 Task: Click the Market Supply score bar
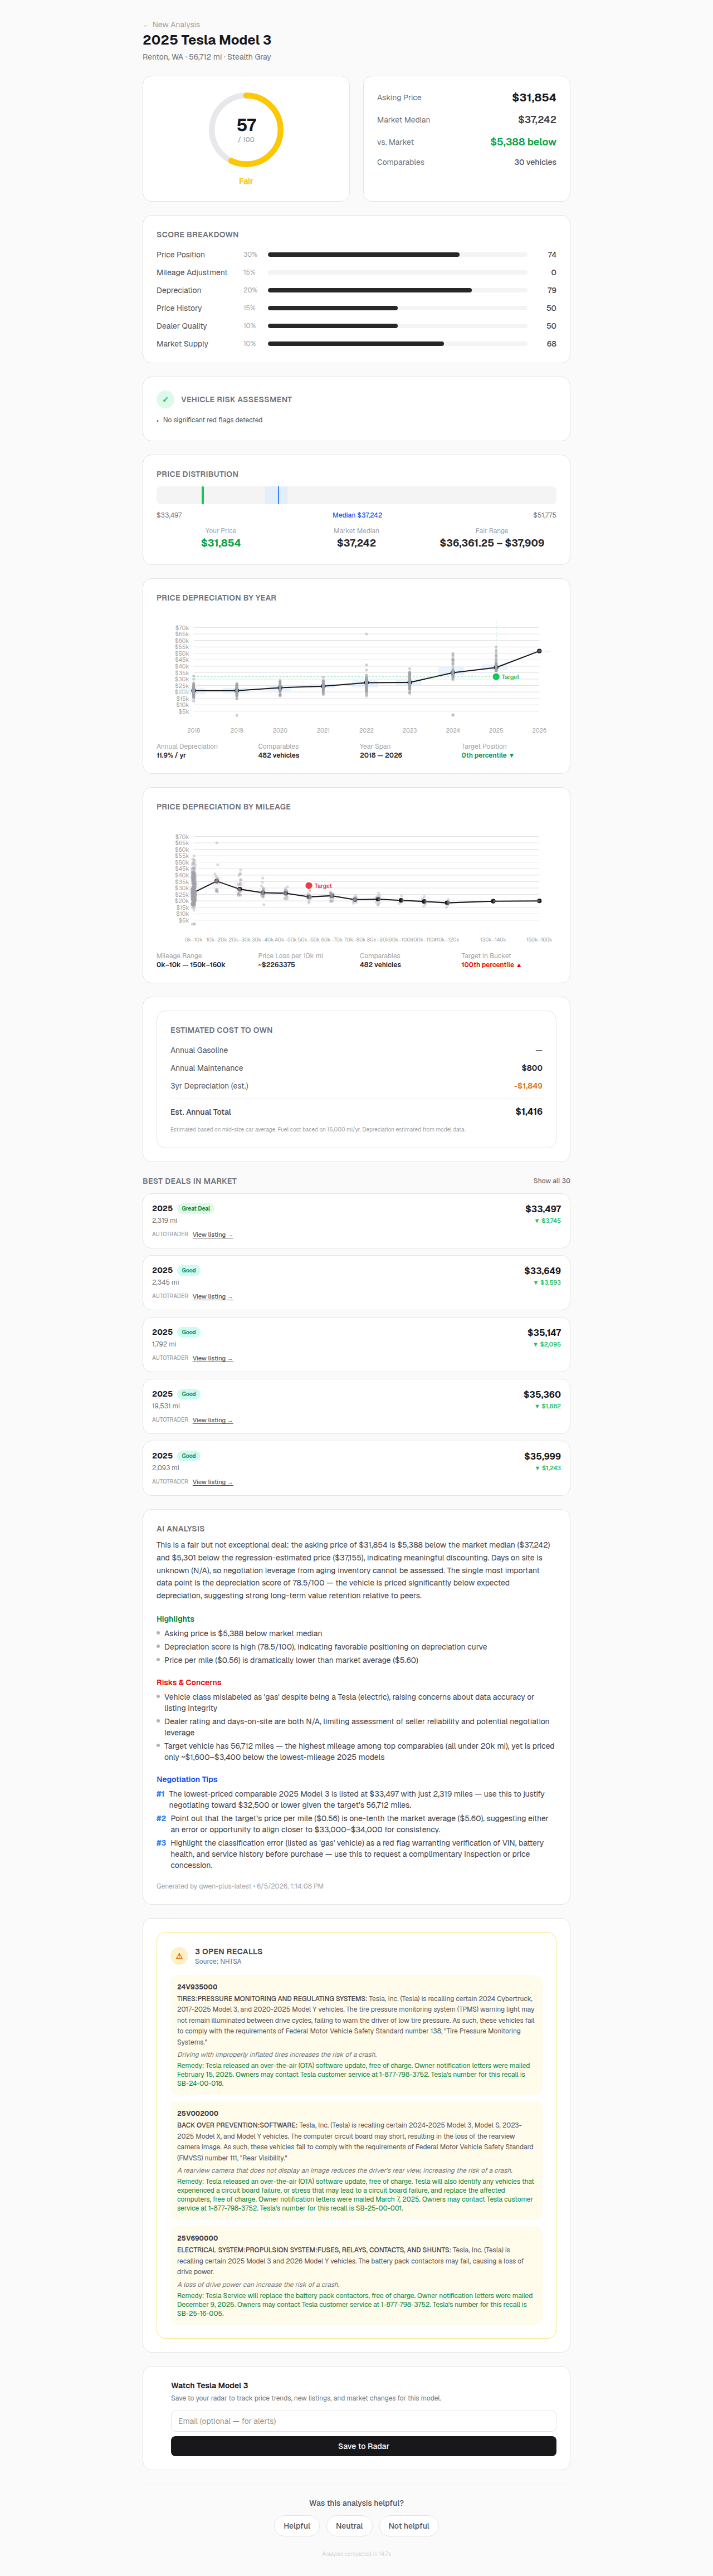pos(397,344)
